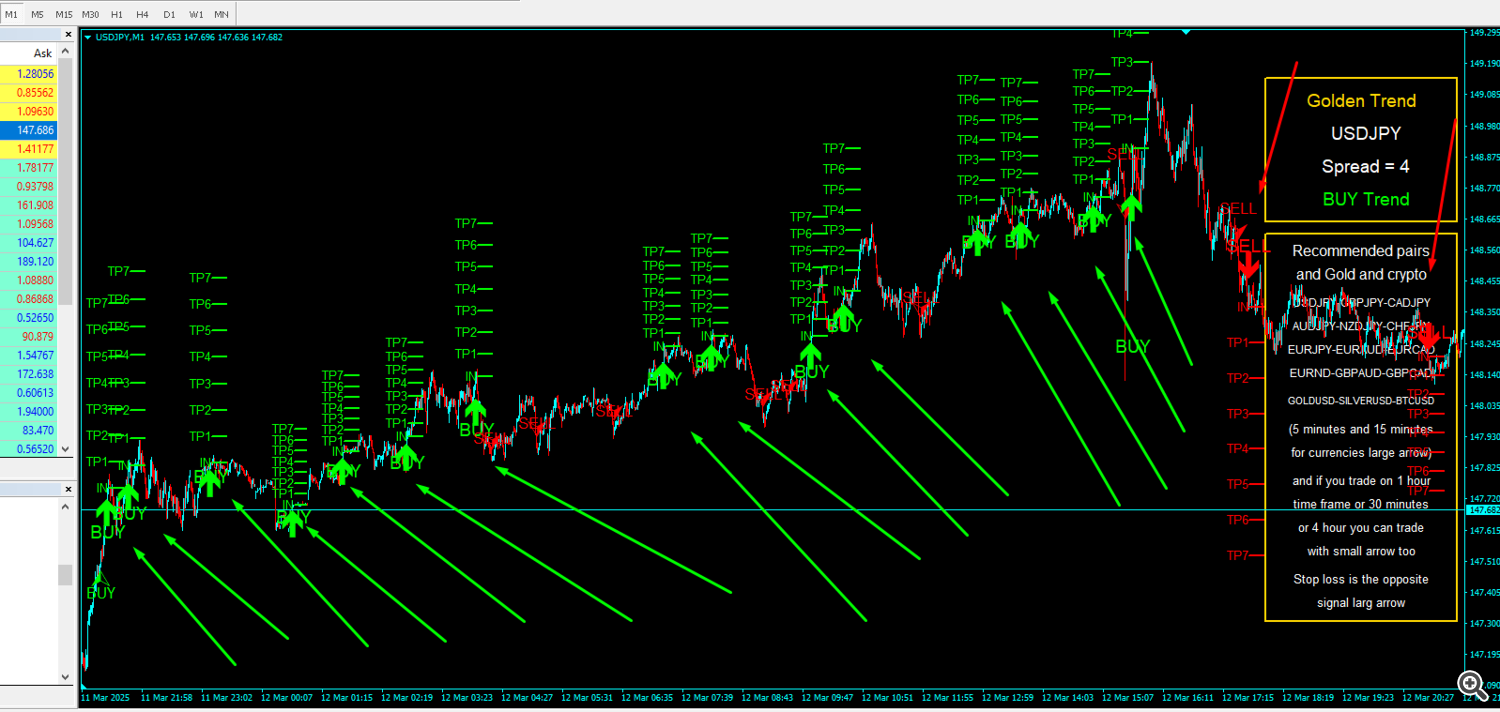This screenshot has width=1500, height=712.
Task: Switch chart to M5 timeframe
Action: (x=37, y=14)
